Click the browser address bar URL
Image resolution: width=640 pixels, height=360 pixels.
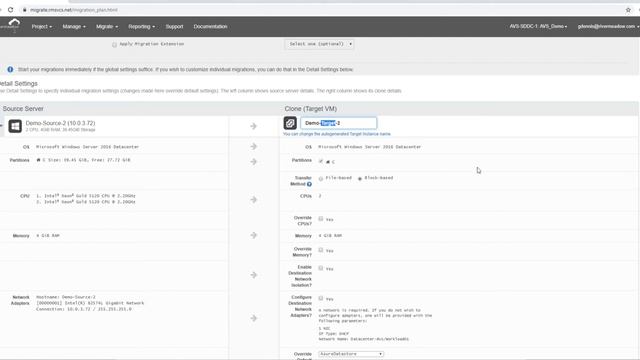point(74,10)
